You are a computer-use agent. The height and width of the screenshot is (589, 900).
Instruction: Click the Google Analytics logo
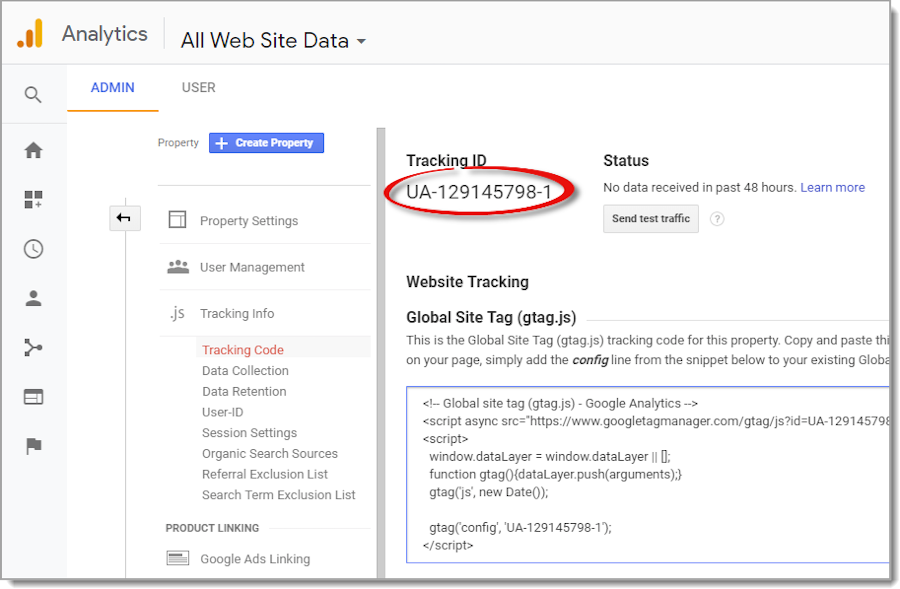(x=30, y=33)
